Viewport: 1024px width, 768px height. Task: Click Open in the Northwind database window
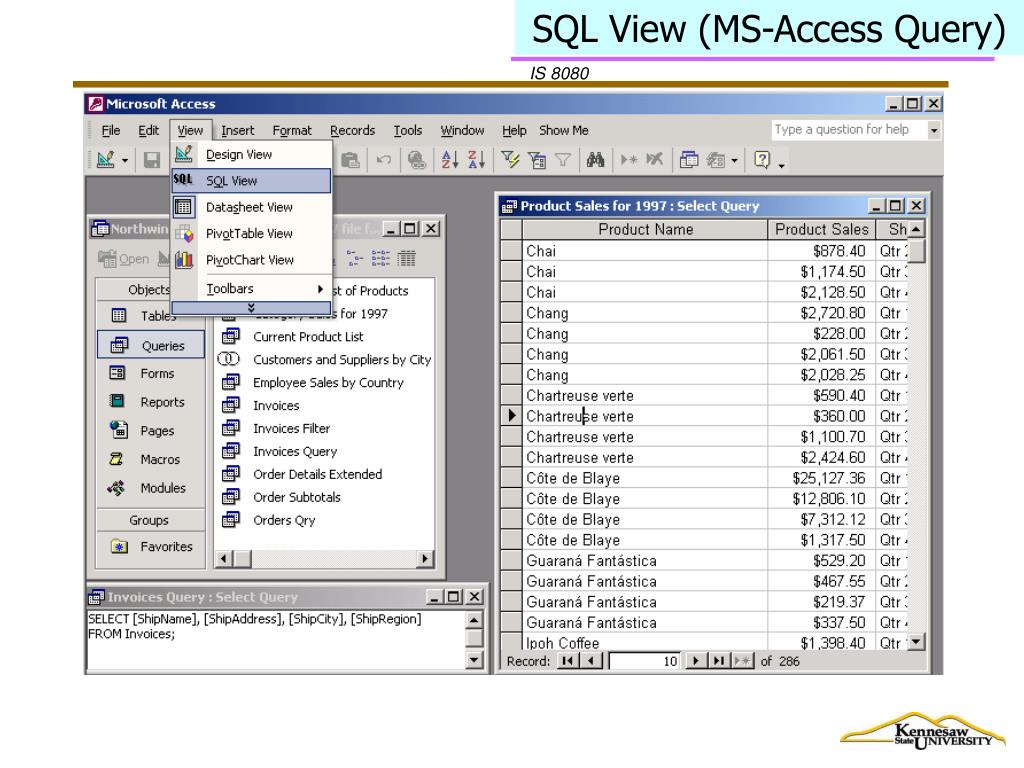tap(125, 259)
